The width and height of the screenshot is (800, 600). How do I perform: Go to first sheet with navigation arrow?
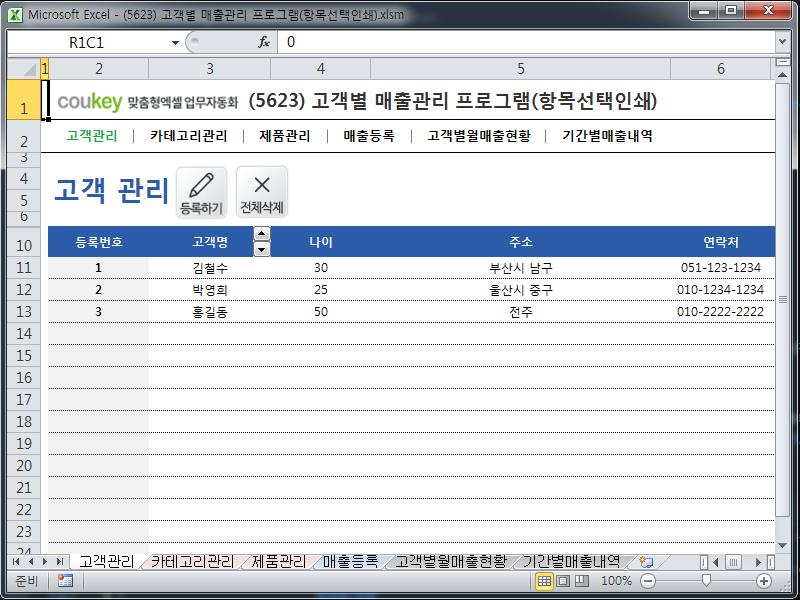16,562
